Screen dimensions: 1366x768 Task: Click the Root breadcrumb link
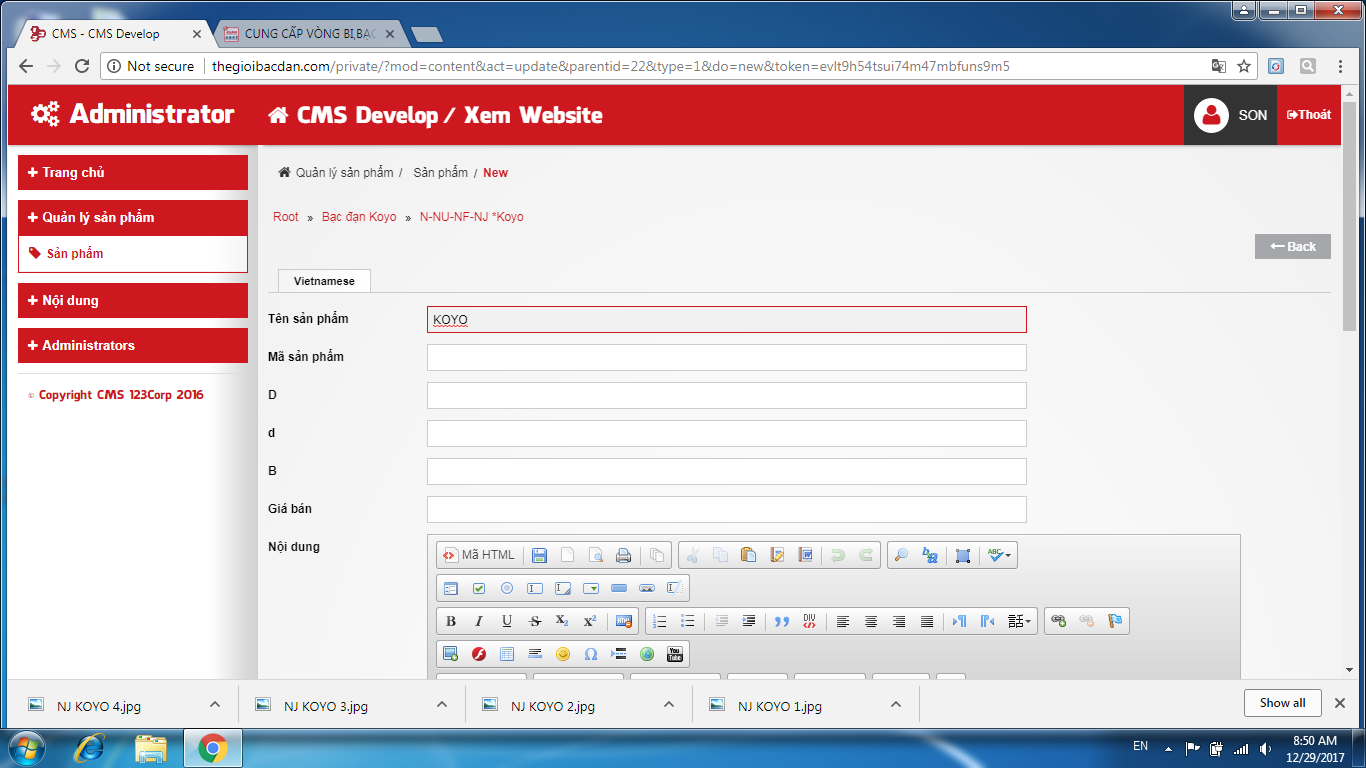point(286,217)
